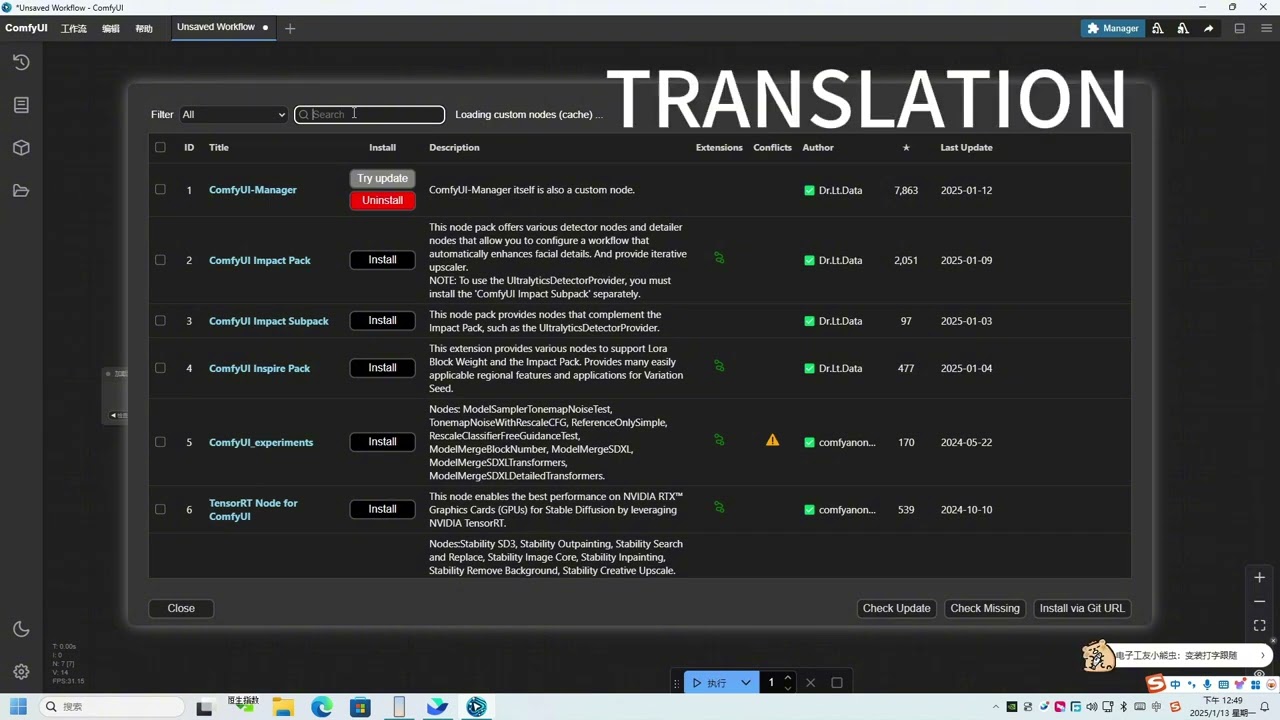1280x720 pixels.
Task: Install ComfyUI_experiments
Action: point(382,442)
